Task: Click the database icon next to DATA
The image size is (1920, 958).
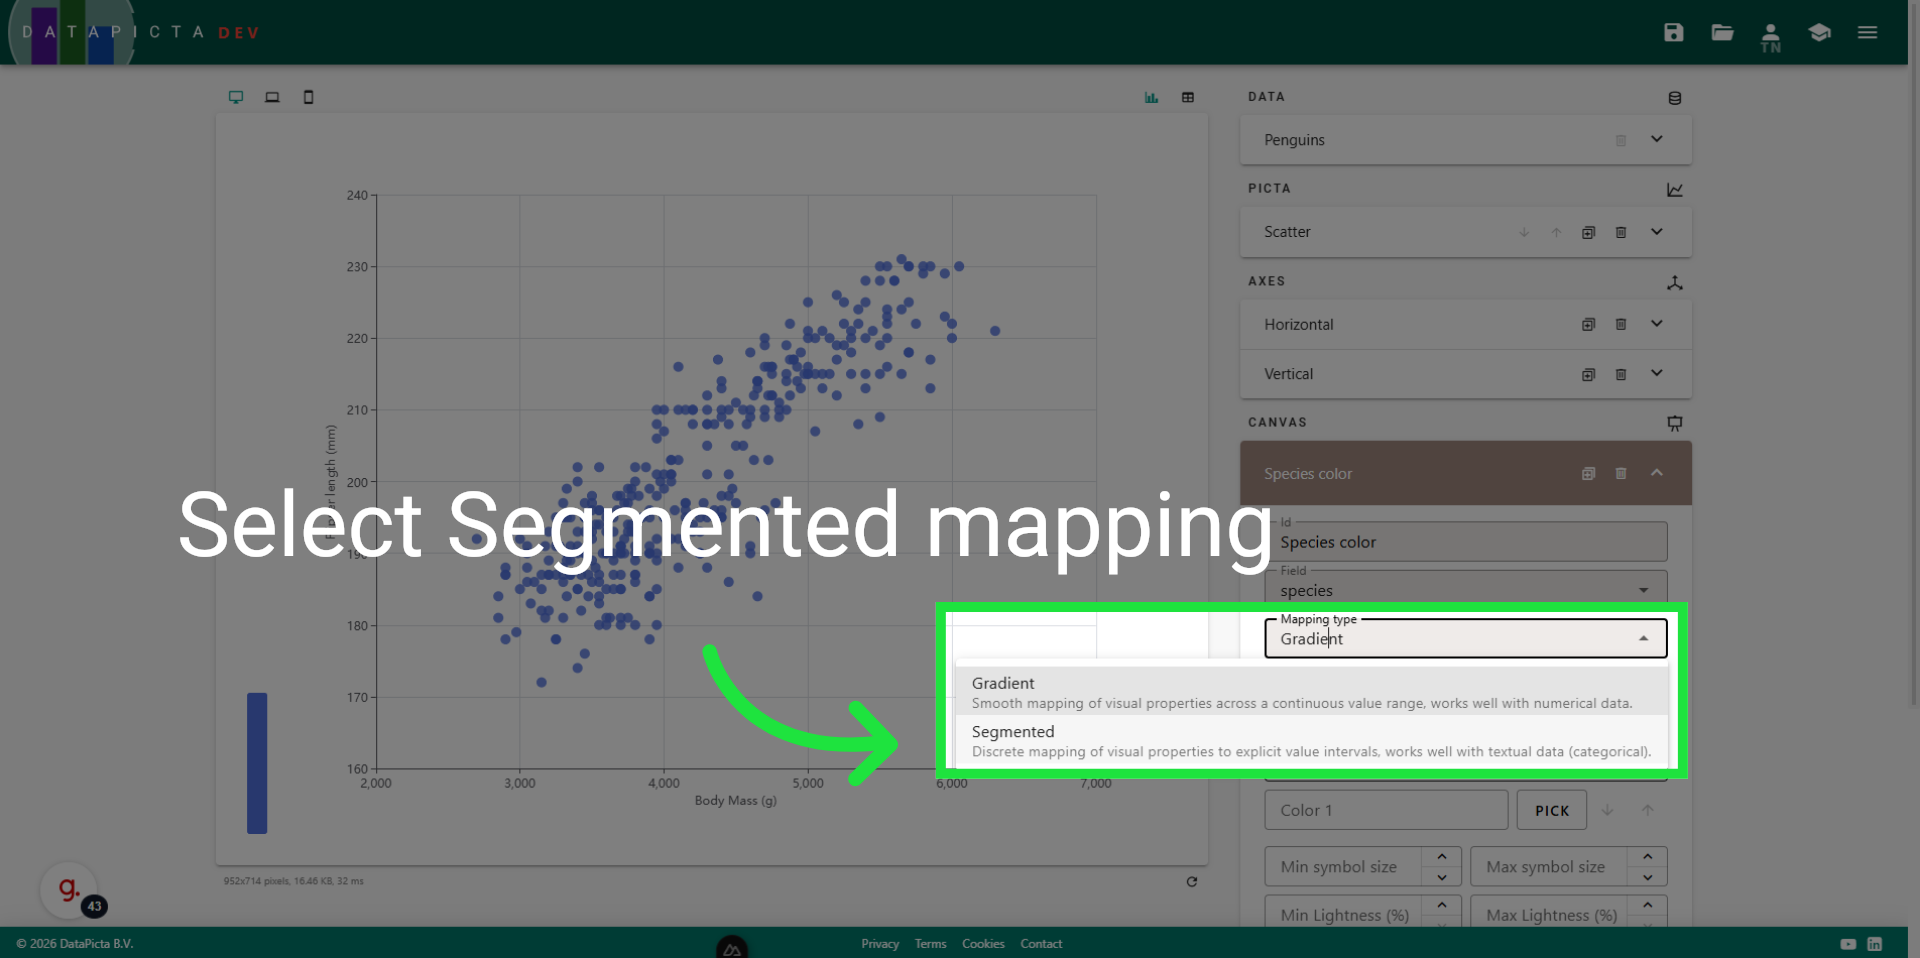Action: coord(1675,97)
